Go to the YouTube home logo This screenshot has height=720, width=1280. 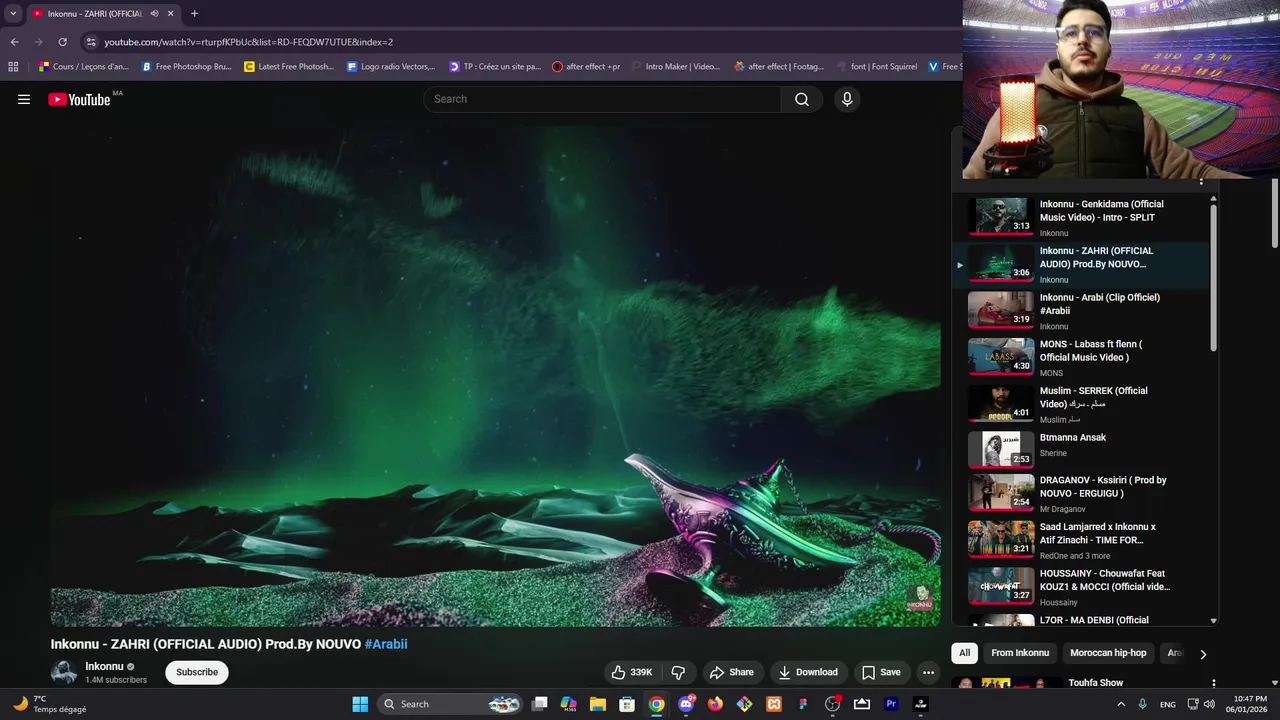[x=80, y=99]
